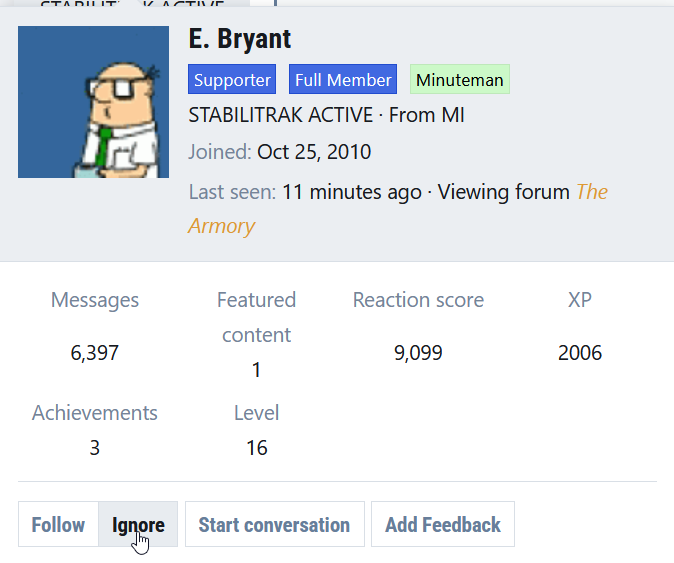674x563 pixels.
Task: Click the Add Feedback button
Action: 442,525
